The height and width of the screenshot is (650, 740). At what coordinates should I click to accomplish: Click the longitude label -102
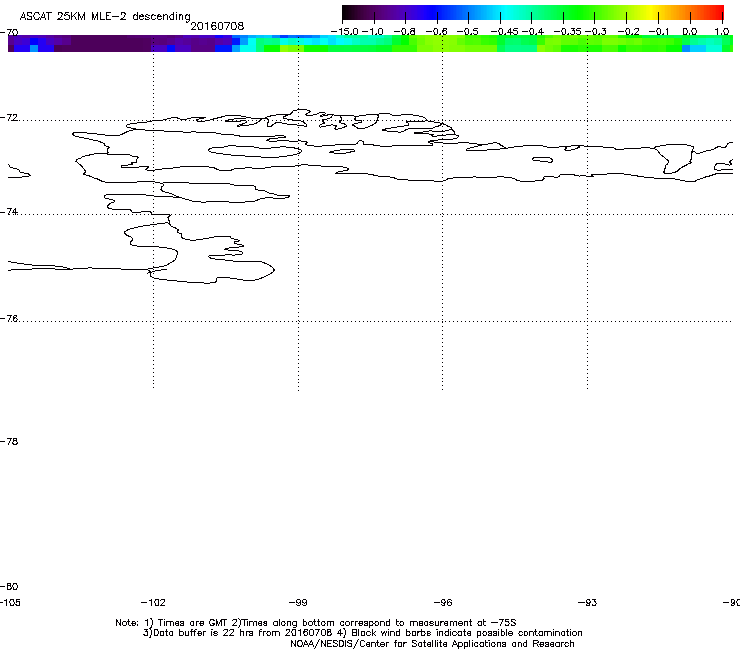[153, 602]
